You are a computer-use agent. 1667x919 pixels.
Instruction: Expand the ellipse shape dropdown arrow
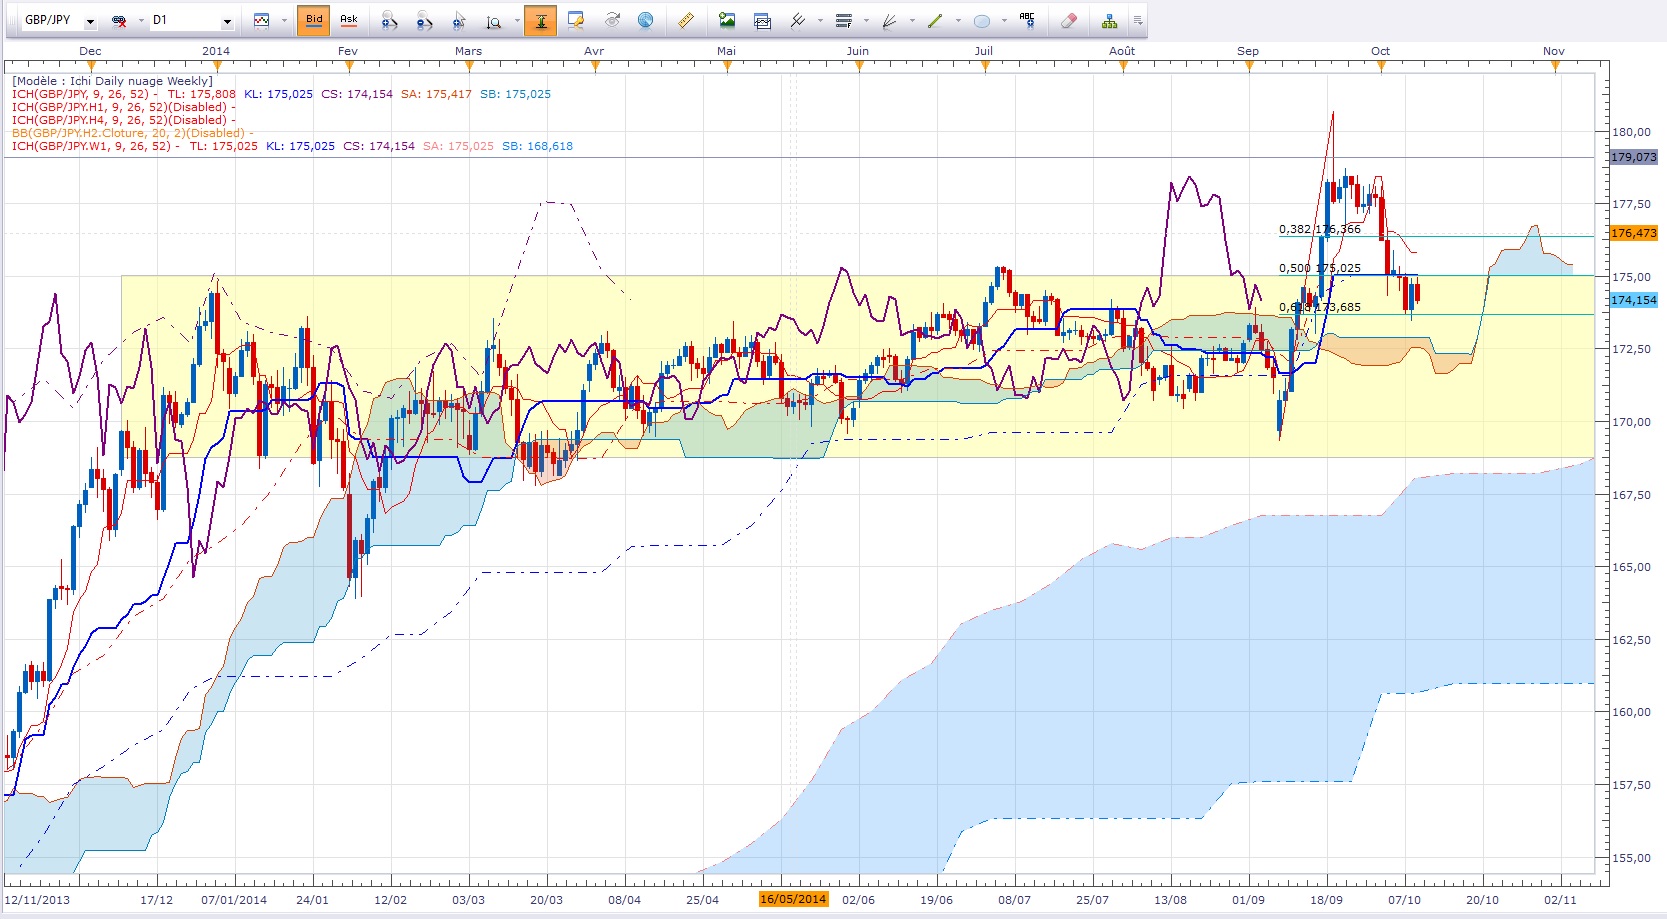point(1004,21)
